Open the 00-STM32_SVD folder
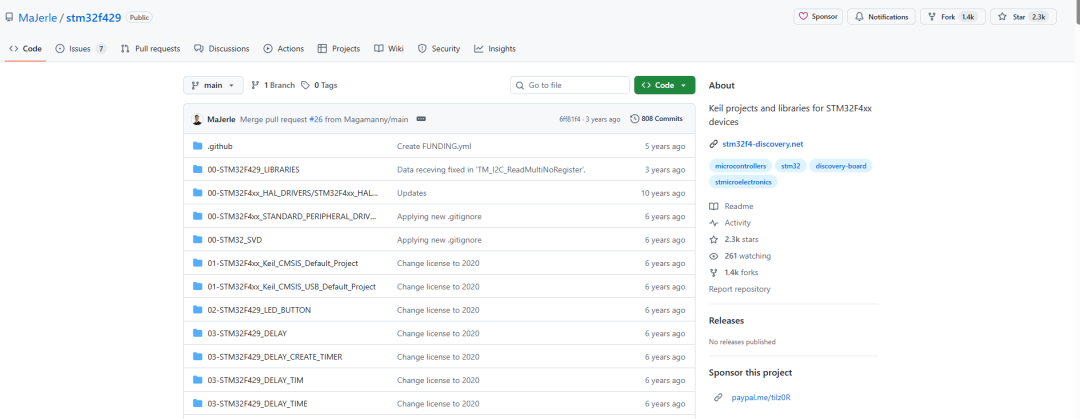Viewport: 1080px width, 419px height. [234, 240]
